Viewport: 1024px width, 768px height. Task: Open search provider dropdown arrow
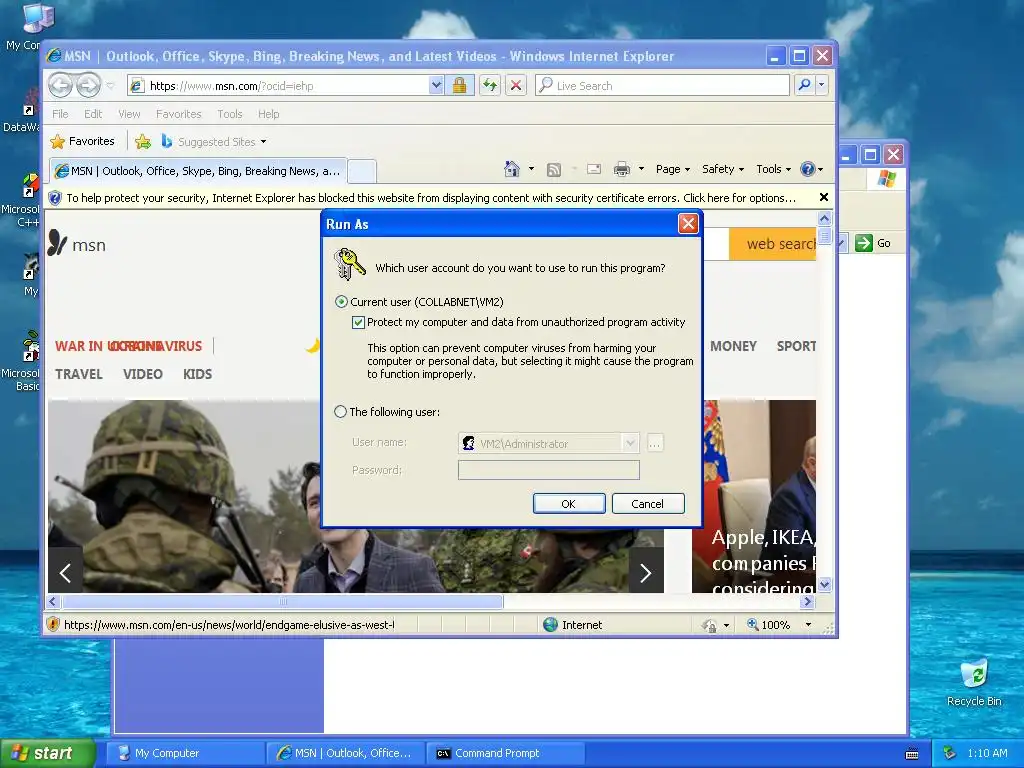click(822, 85)
